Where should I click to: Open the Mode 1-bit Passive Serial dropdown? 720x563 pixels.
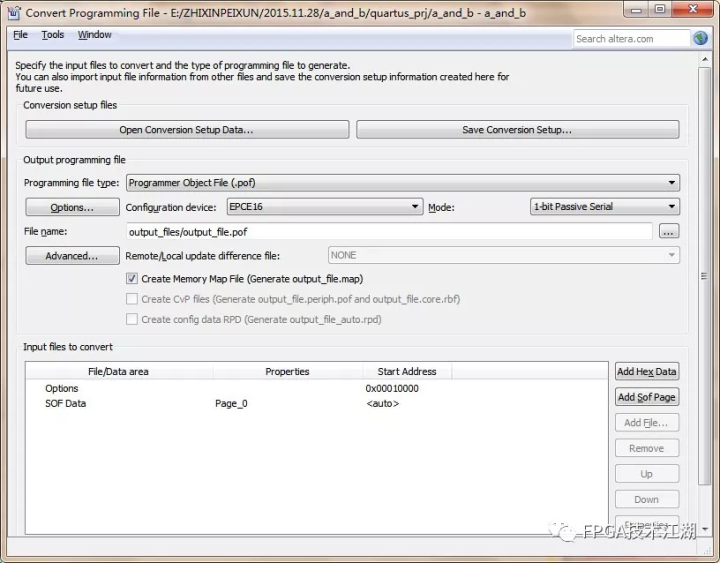(x=605, y=207)
